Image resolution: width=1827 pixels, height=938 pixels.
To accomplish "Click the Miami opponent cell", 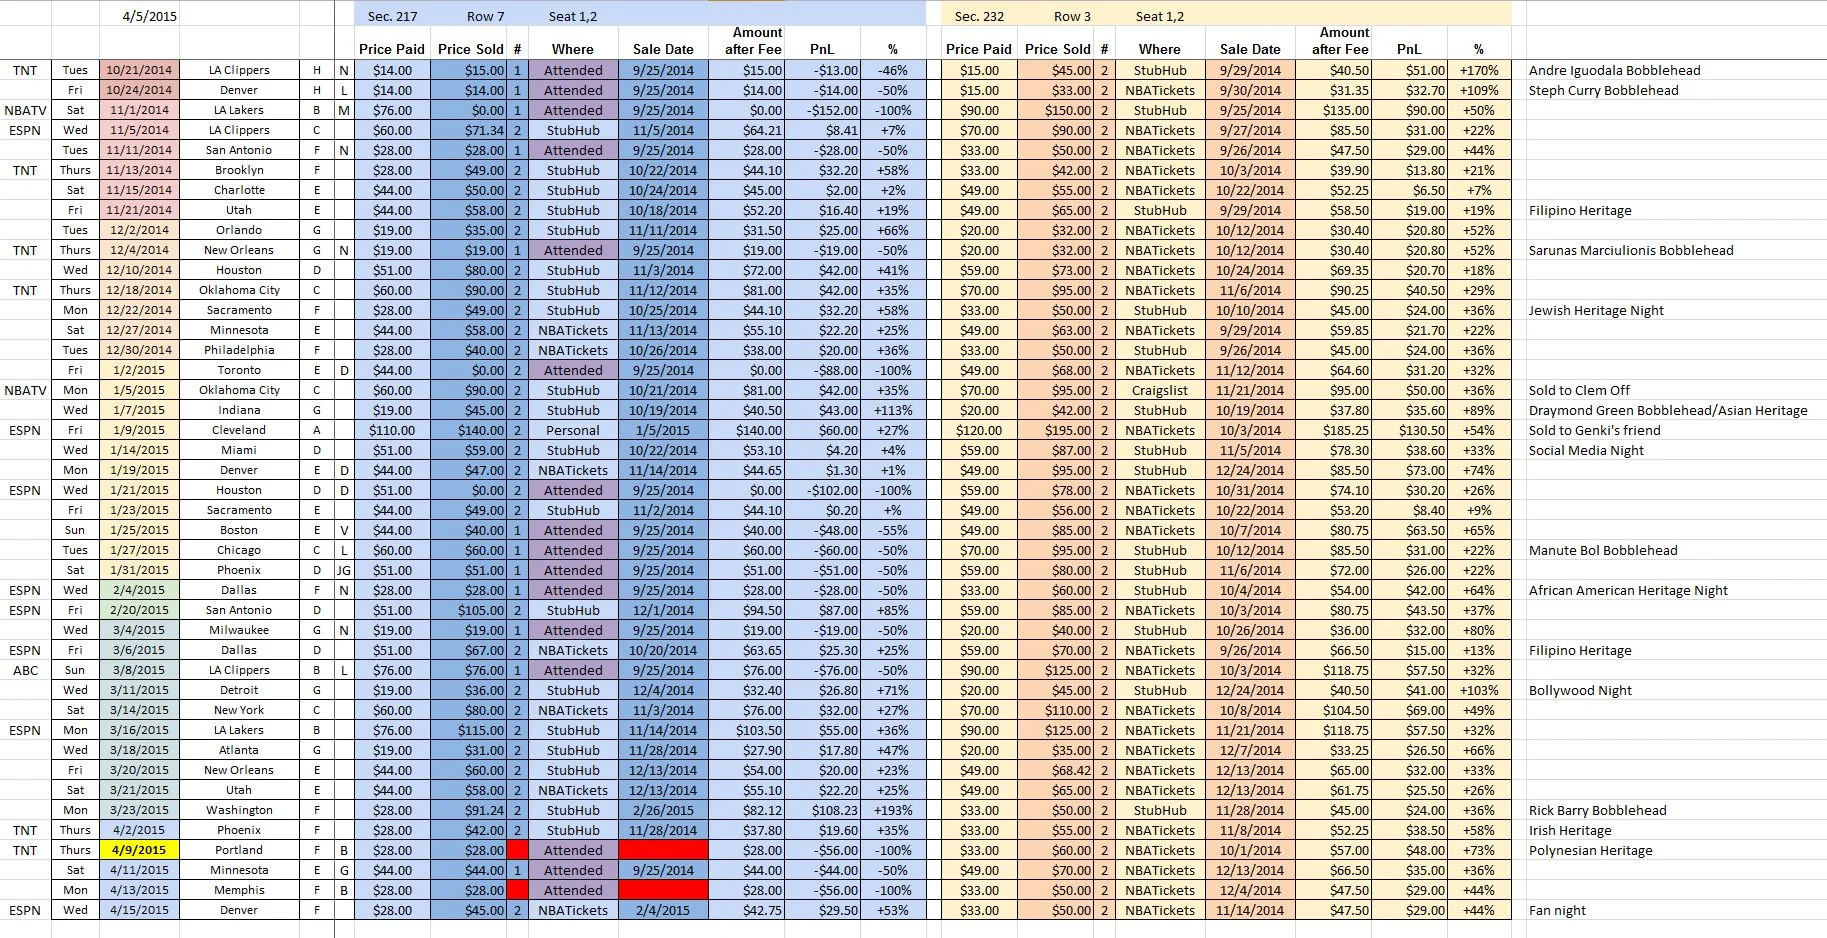I will point(239,450).
